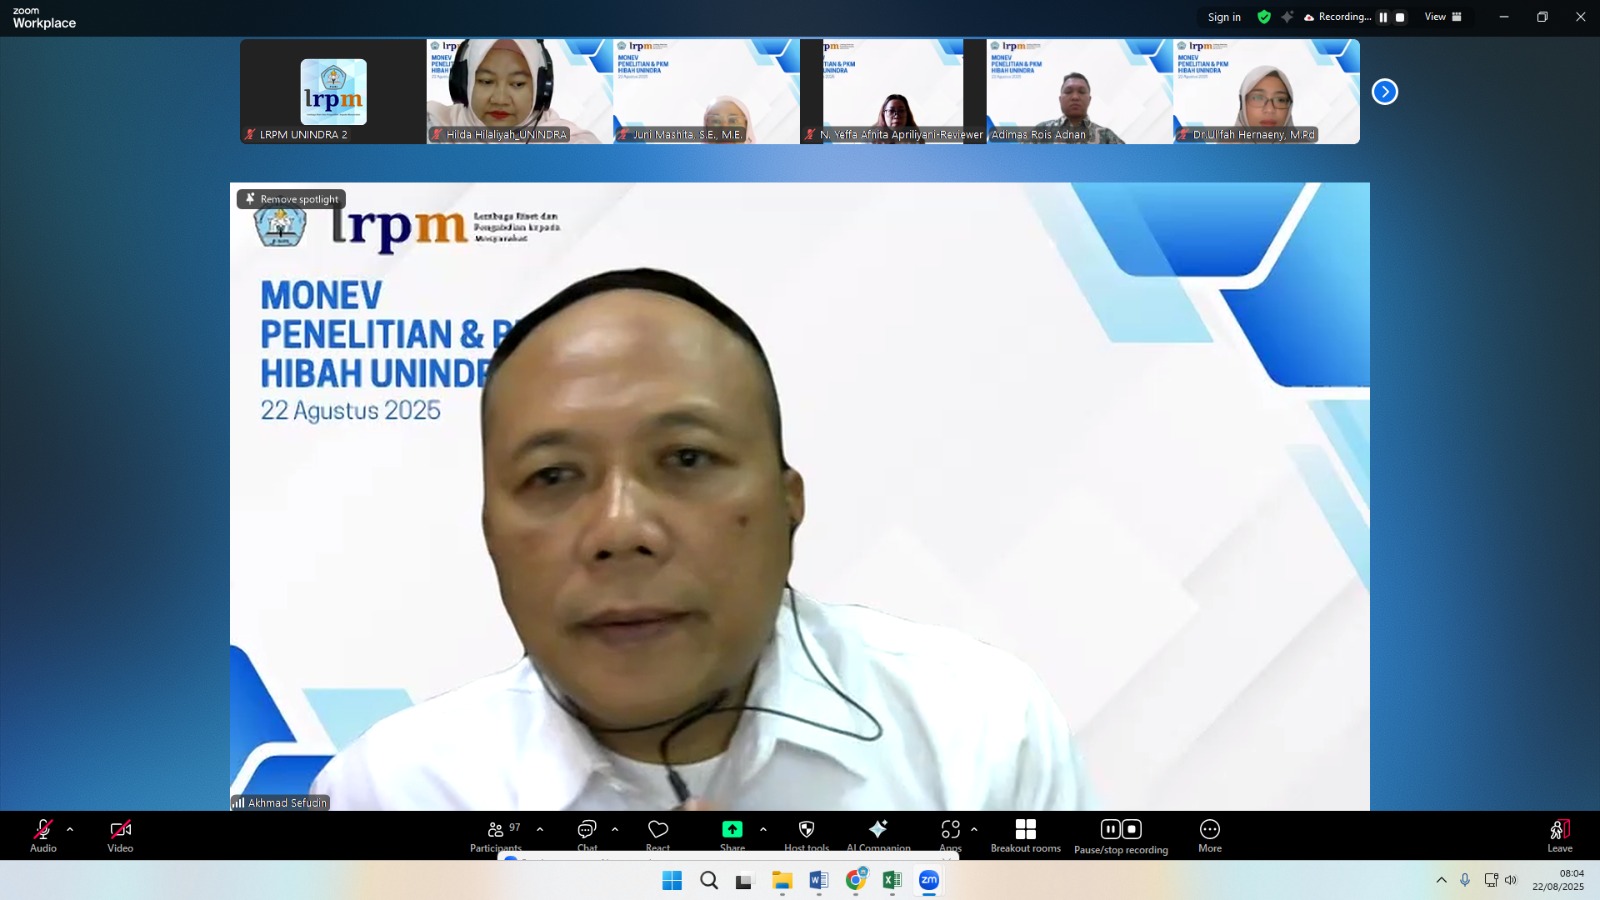
Task: Open Host tools shield icon
Action: click(x=806, y=830)
